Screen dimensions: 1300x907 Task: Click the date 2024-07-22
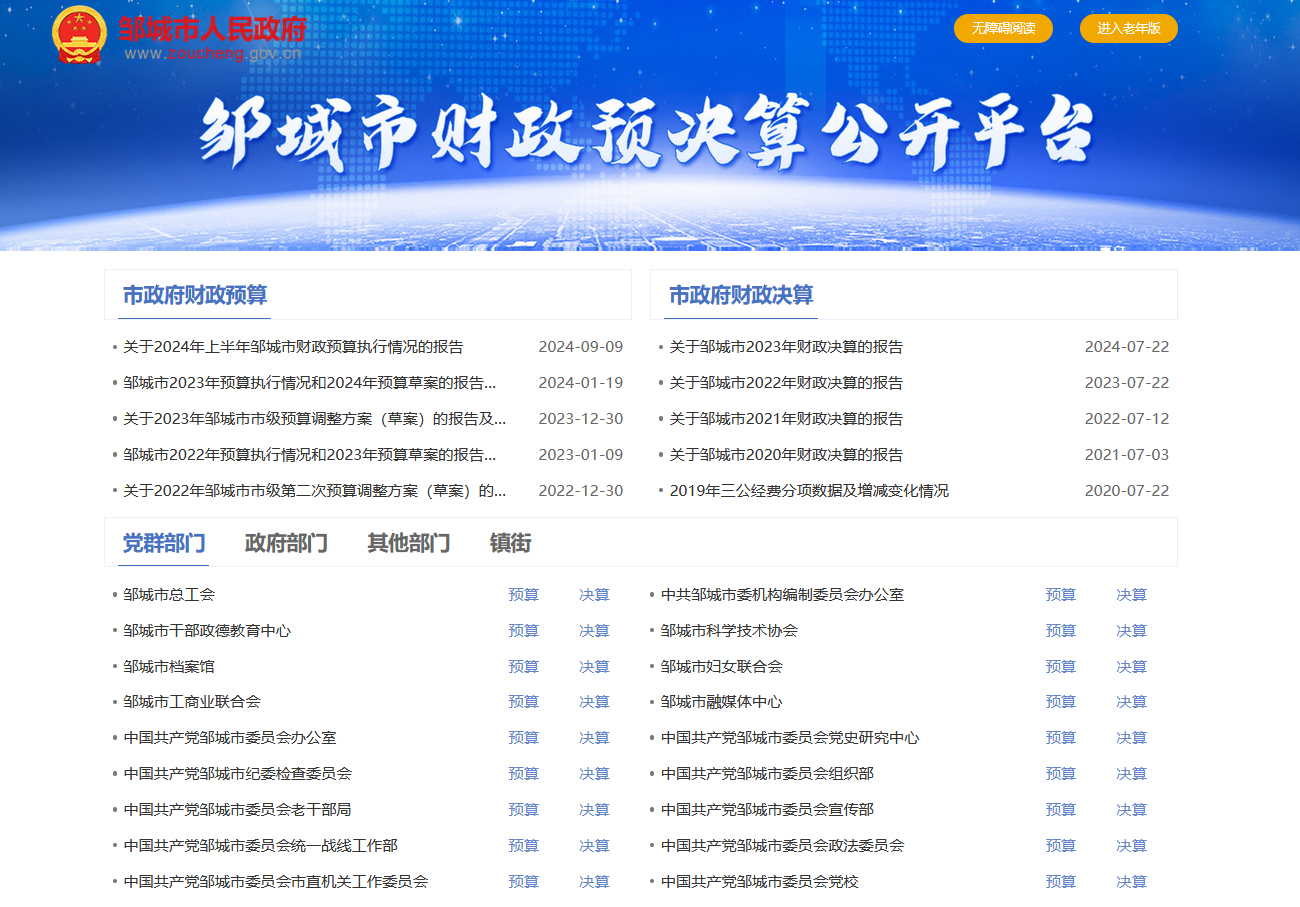[x=1127, y=347]
